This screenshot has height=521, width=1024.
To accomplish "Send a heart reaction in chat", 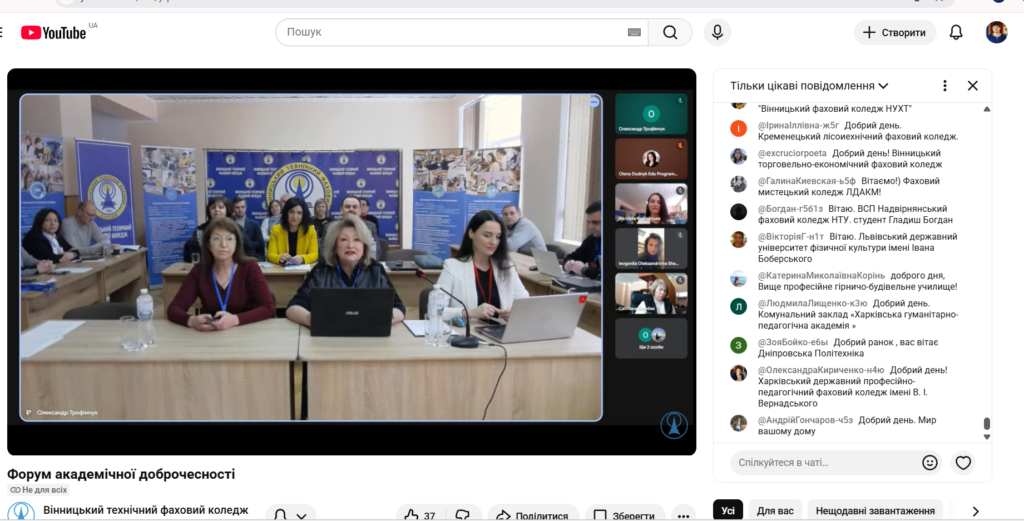I will point(963,462).
